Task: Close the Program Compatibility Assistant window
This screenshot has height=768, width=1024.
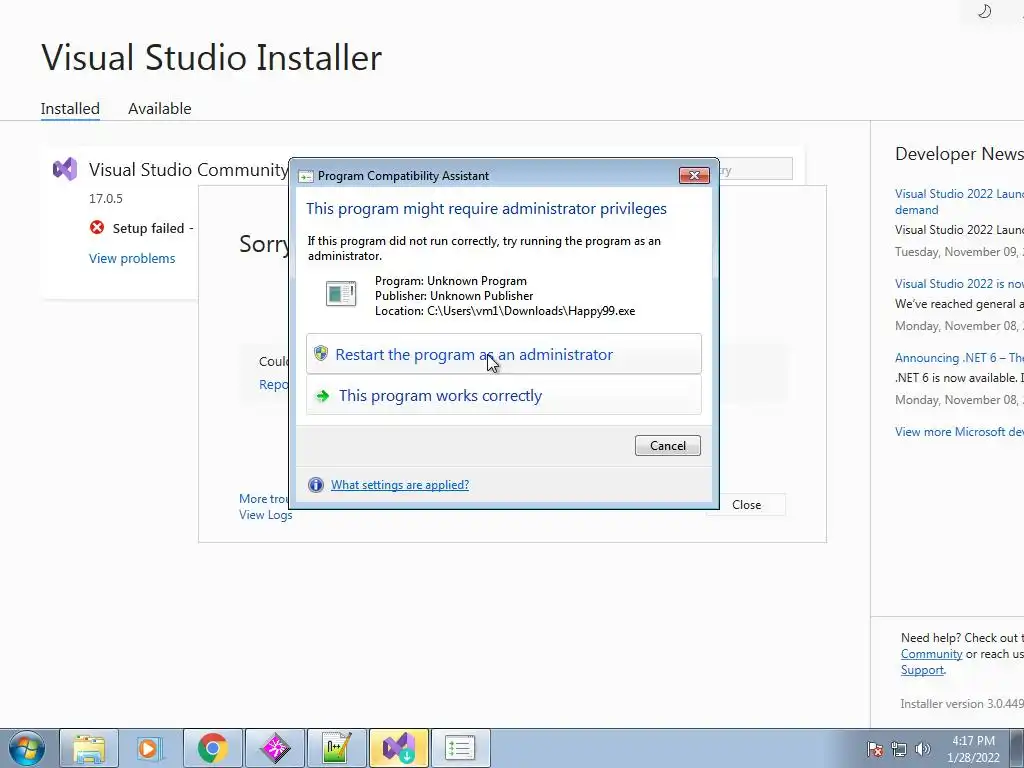Action: 694,175
